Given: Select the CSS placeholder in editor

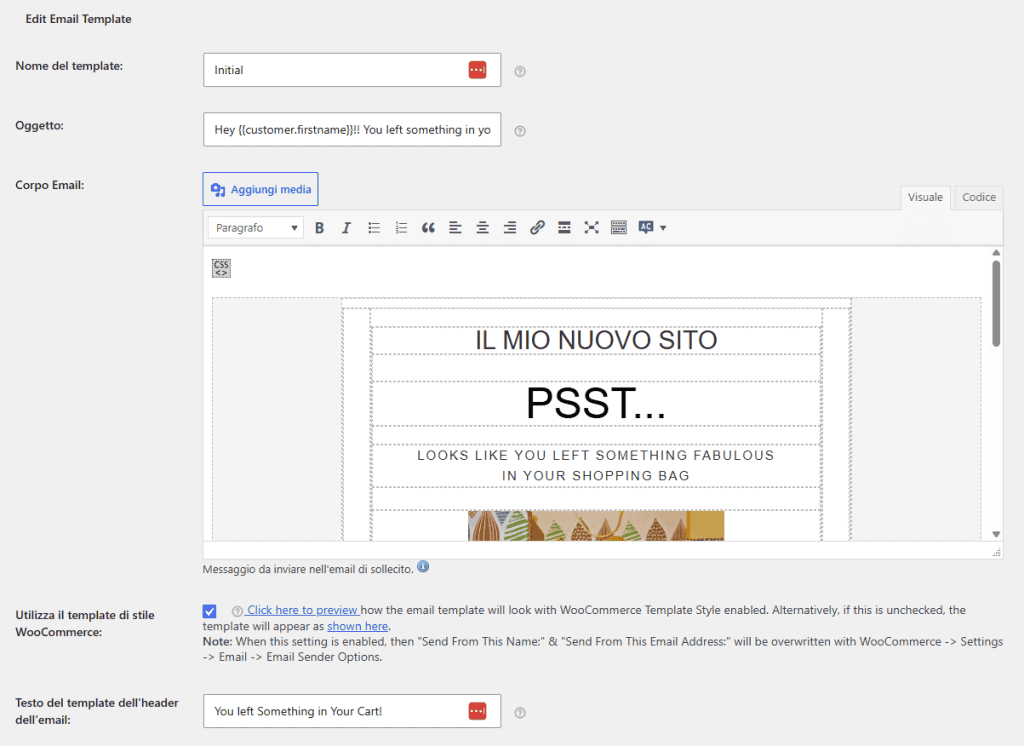Looking at the screenshot, I should point(221,268).
